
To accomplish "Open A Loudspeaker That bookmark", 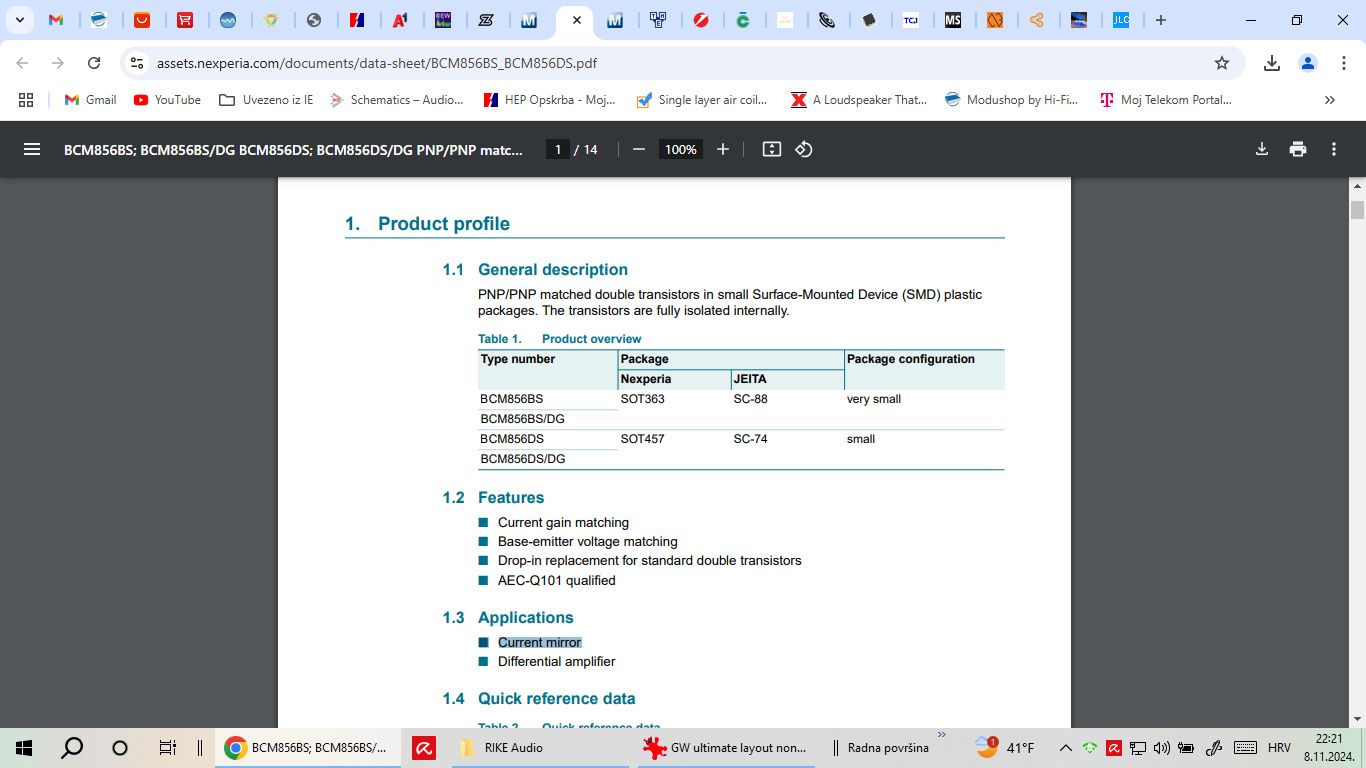I will tap(859, 100).
